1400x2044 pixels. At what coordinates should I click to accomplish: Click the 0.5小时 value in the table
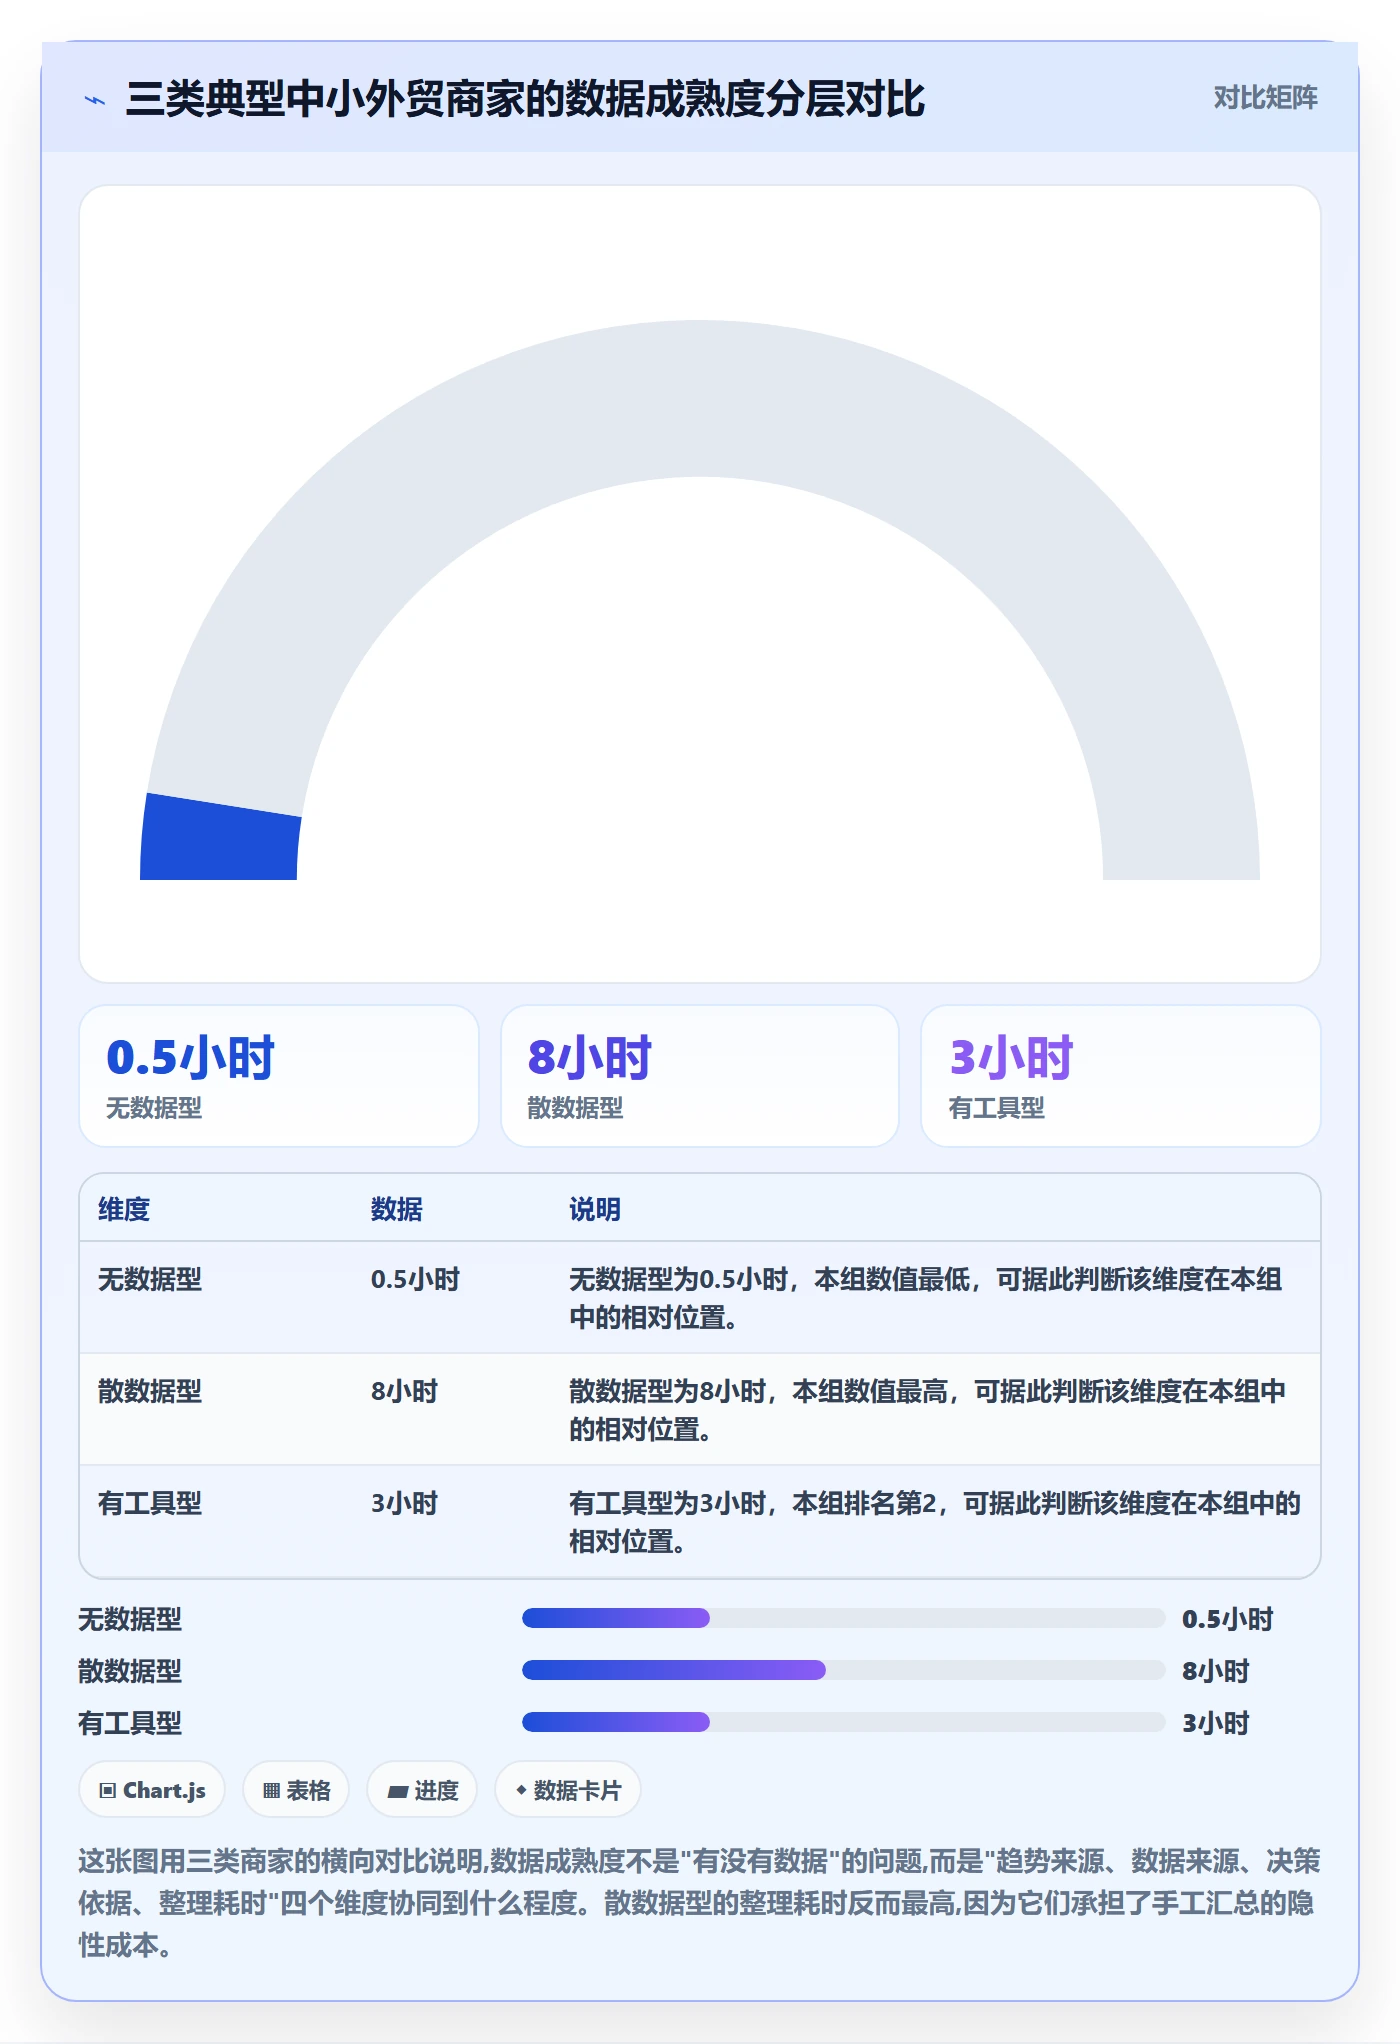click(415, 1279)
